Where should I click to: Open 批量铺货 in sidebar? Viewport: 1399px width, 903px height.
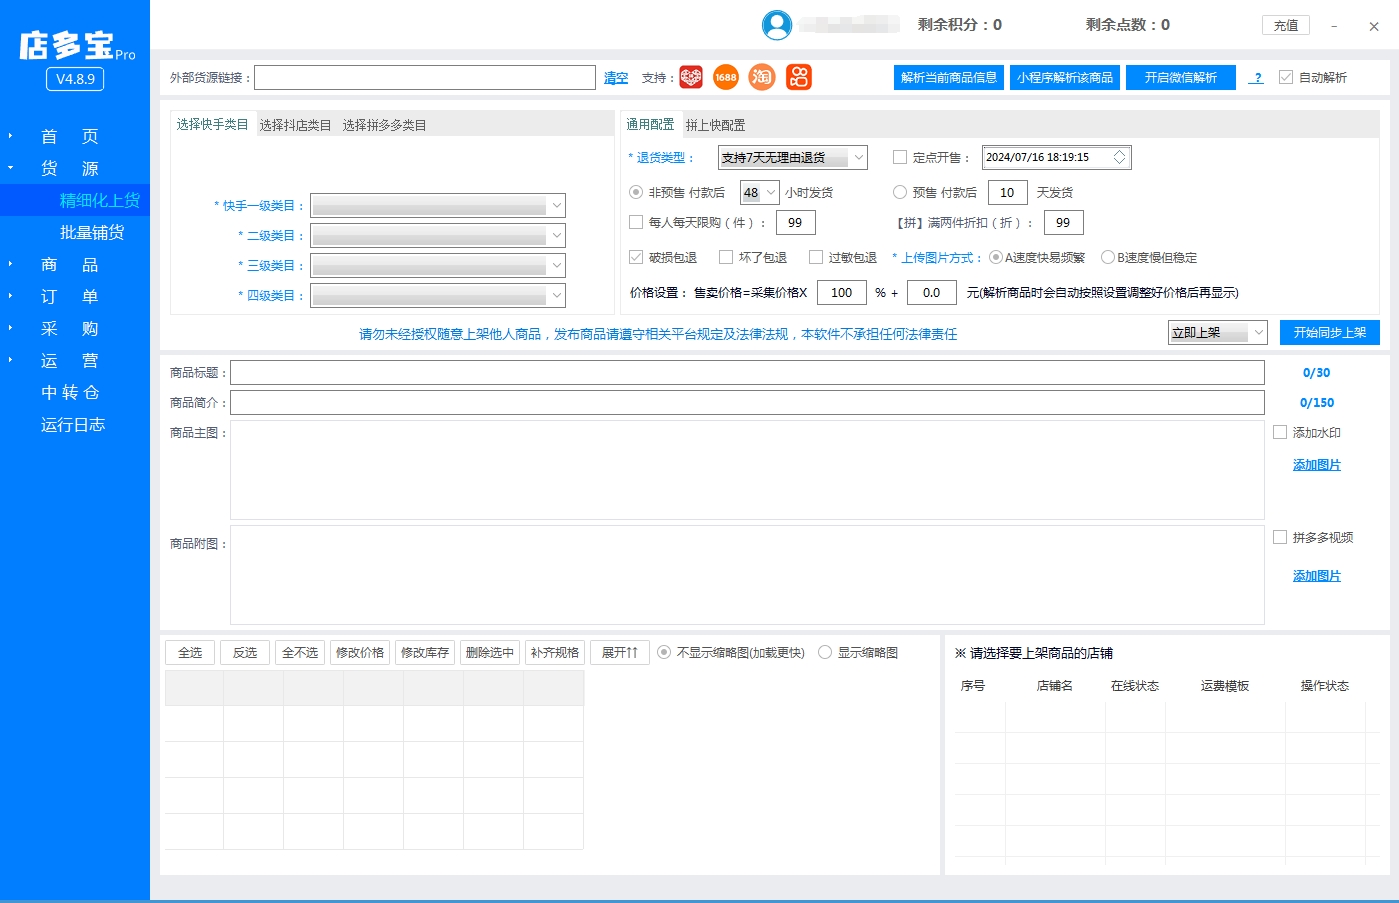[x=92, y=232]
